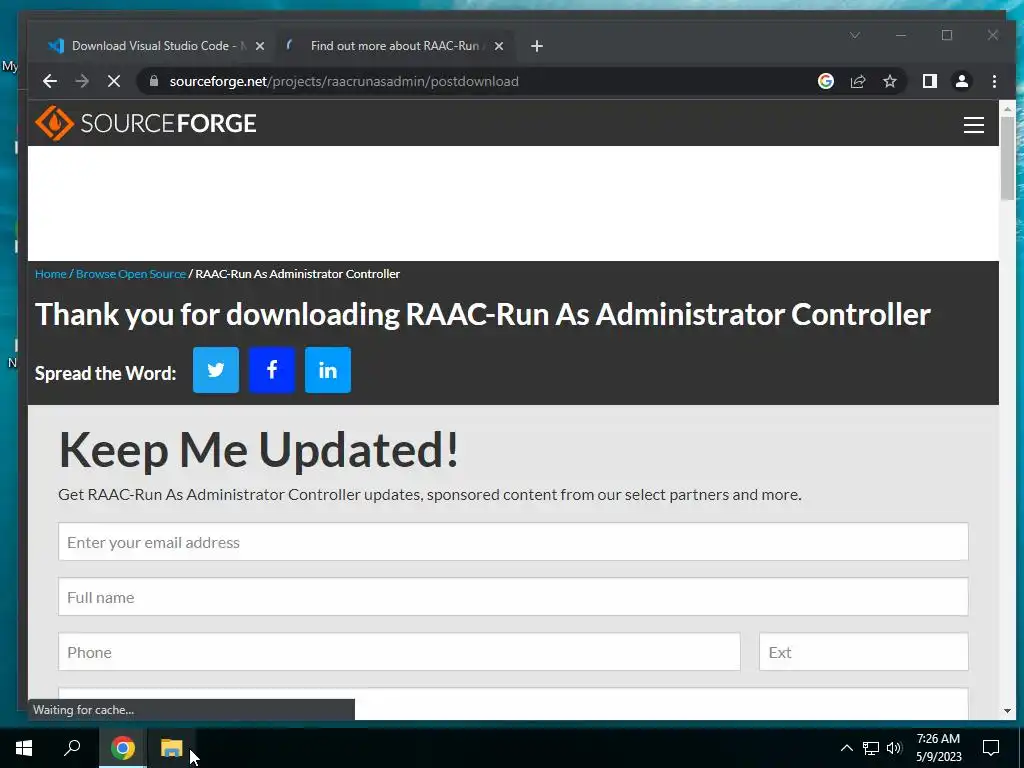Open network status tray icon
1024x768 pixels.
point(871,748)
